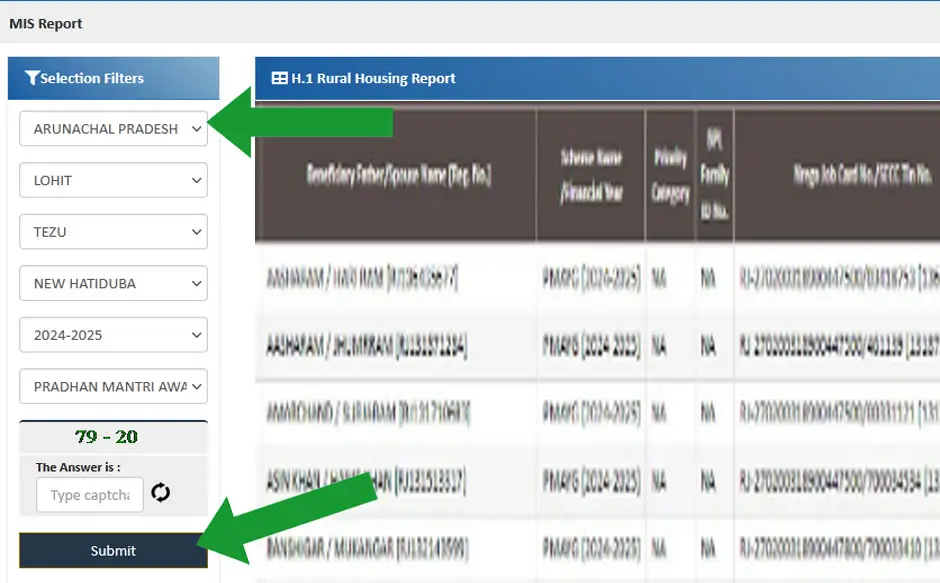
Task: Click the captcha refresh icon
Action: click(161, 493)
